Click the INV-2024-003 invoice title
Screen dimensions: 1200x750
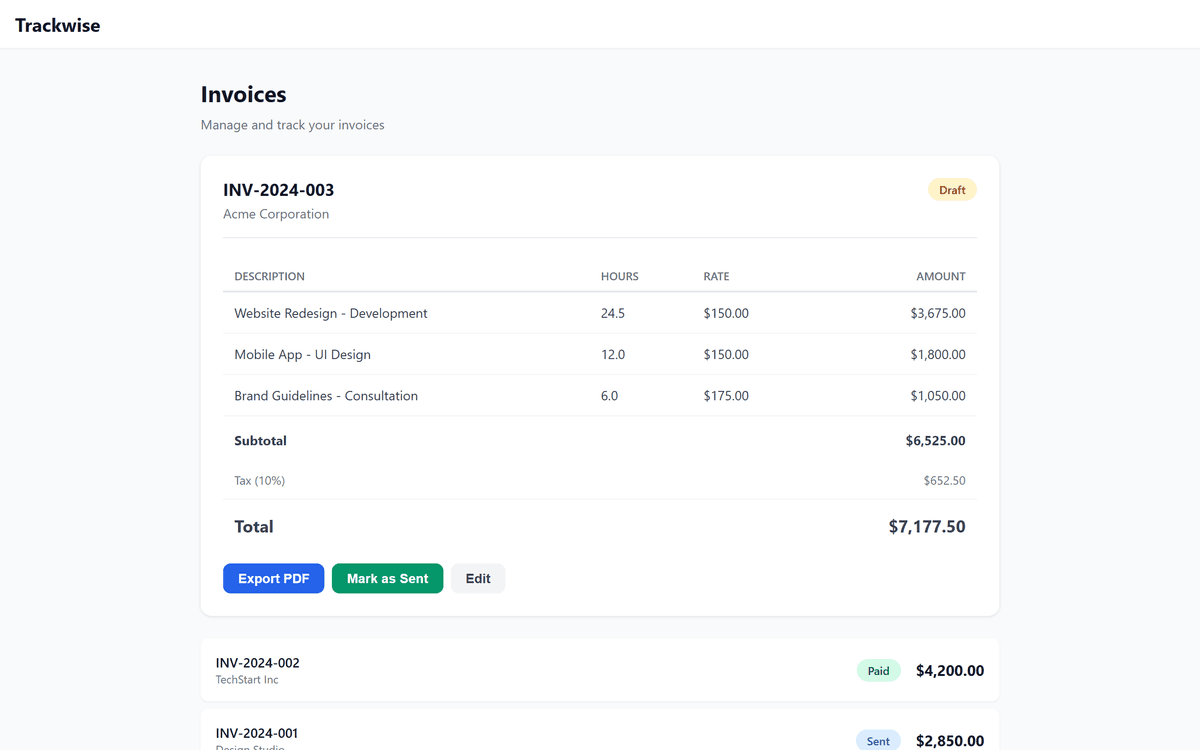(x=279, y=190)
